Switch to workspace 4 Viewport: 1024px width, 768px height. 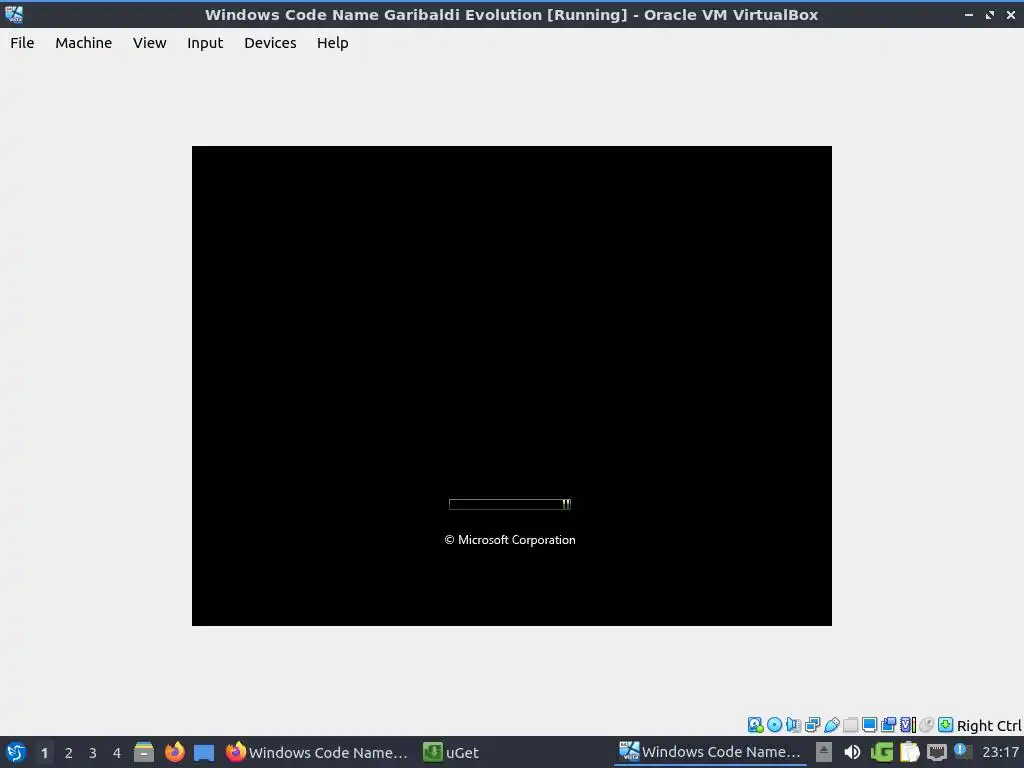pos(117,753)
